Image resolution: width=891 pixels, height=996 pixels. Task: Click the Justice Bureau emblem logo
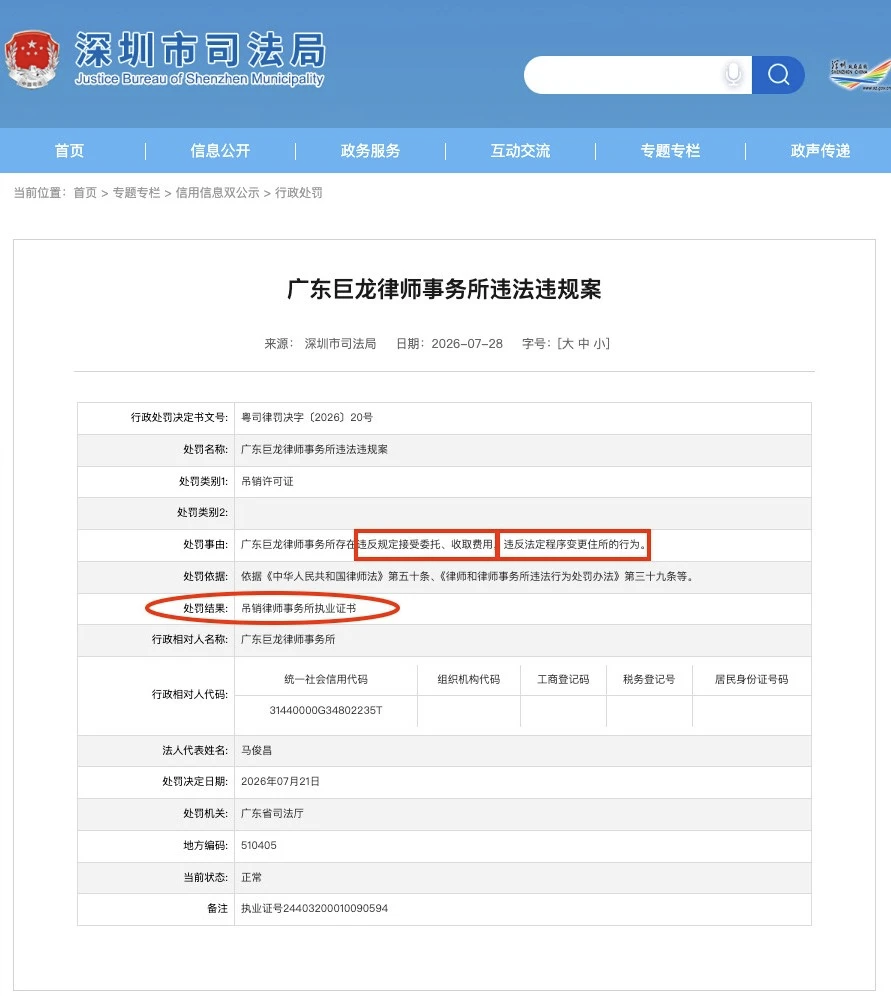(x=32, y=59)
